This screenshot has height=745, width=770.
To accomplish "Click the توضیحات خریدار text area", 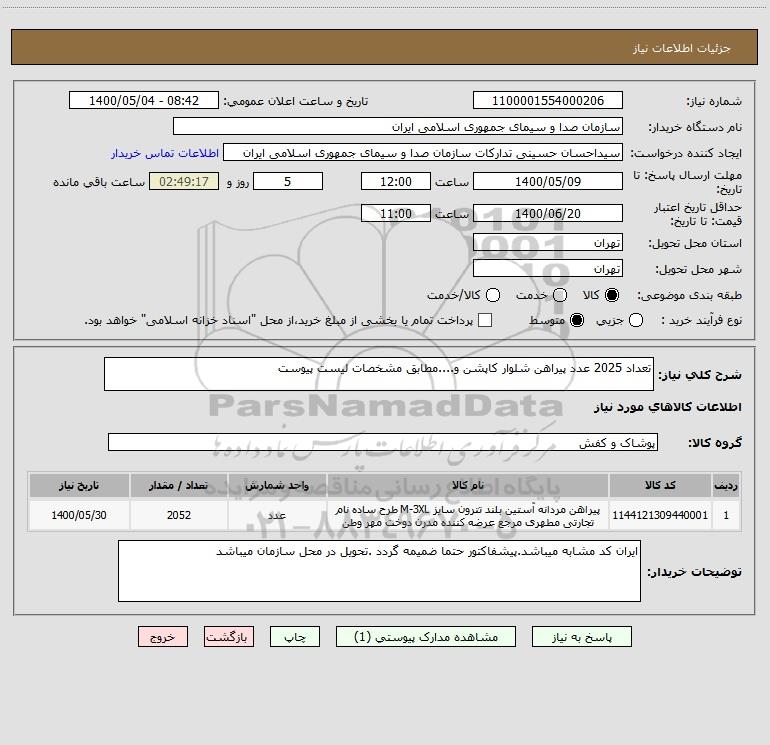I will [379, 571].
